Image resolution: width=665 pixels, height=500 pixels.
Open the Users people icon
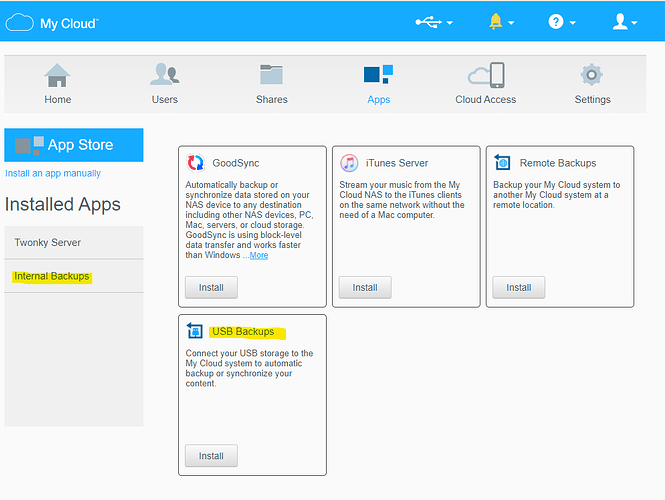point(165,74)
